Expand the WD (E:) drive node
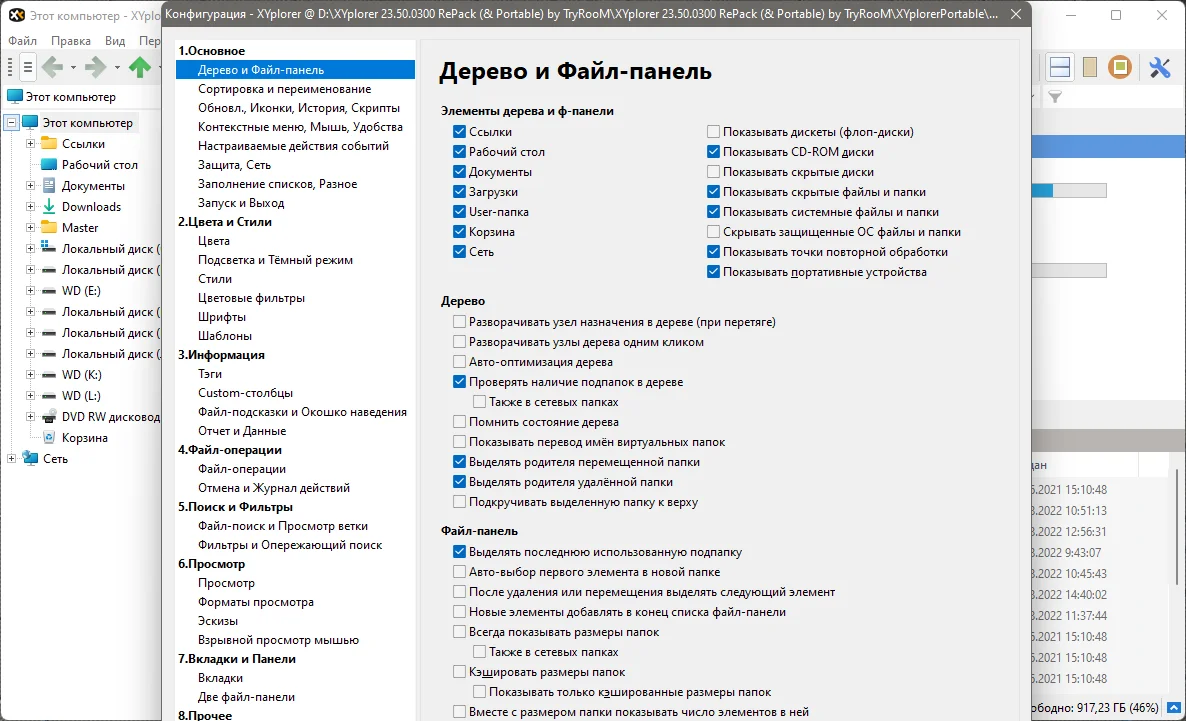The height and width of the screenshot is (721, 1186). pos(30,291)
